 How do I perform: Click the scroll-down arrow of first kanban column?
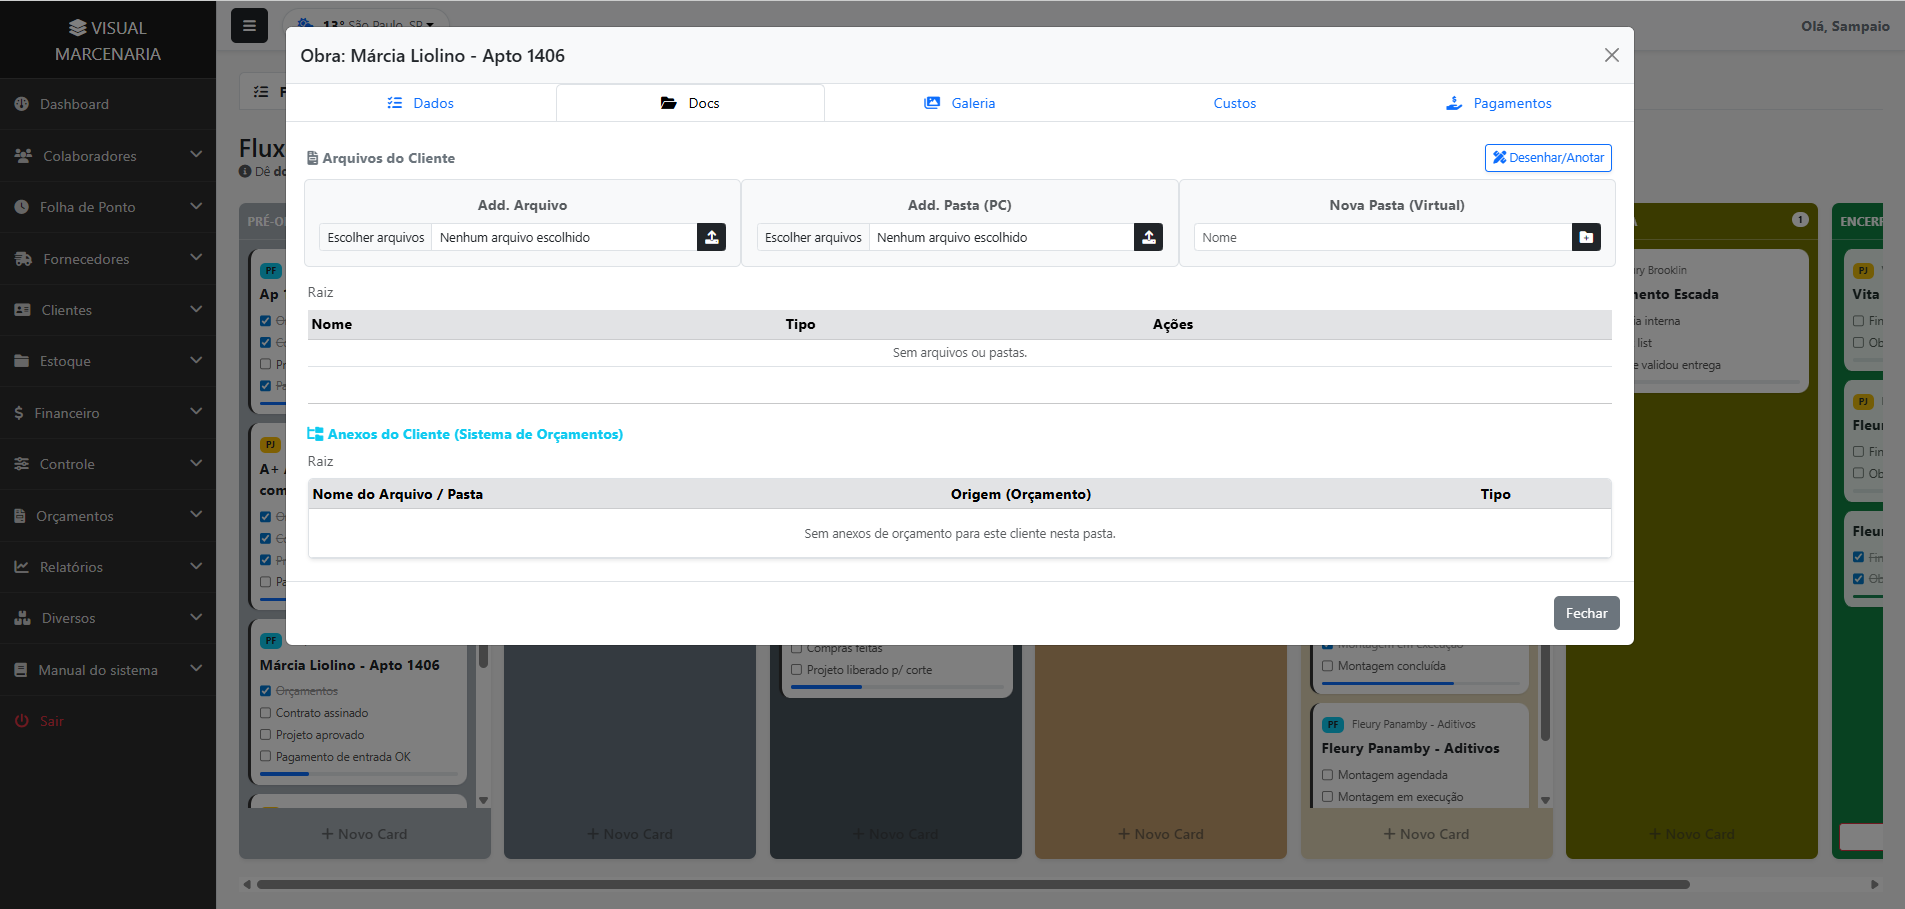484,800
